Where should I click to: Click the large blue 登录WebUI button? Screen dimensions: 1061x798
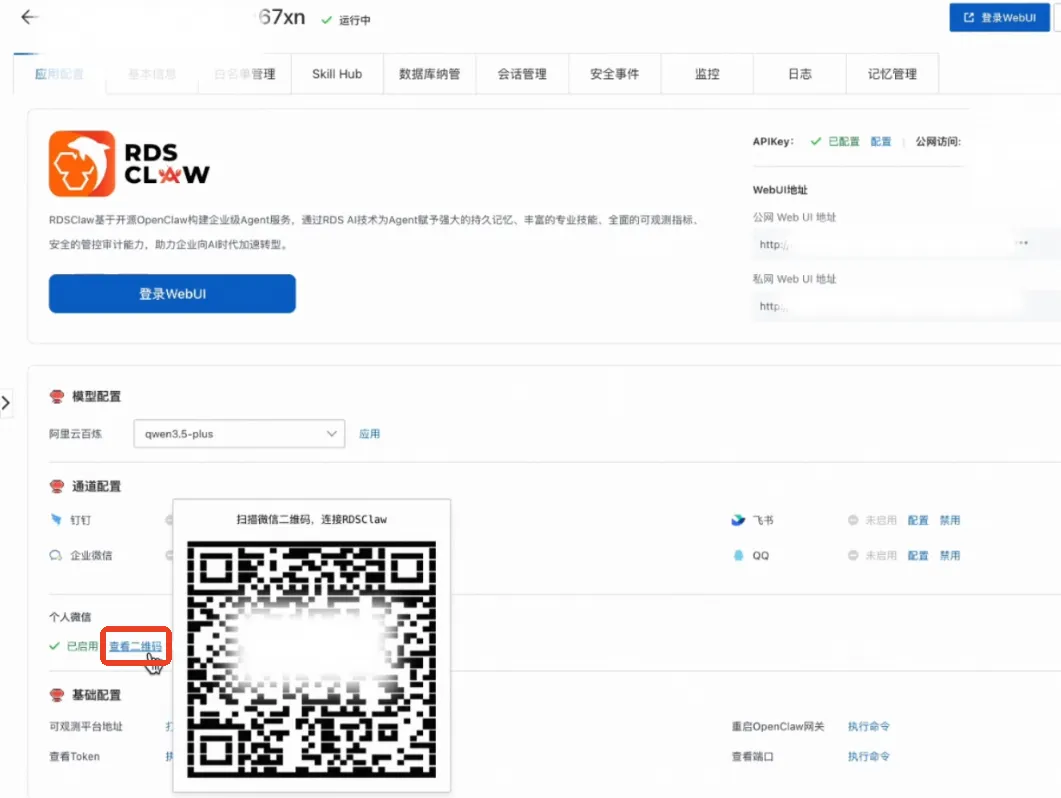pos(172,294)
